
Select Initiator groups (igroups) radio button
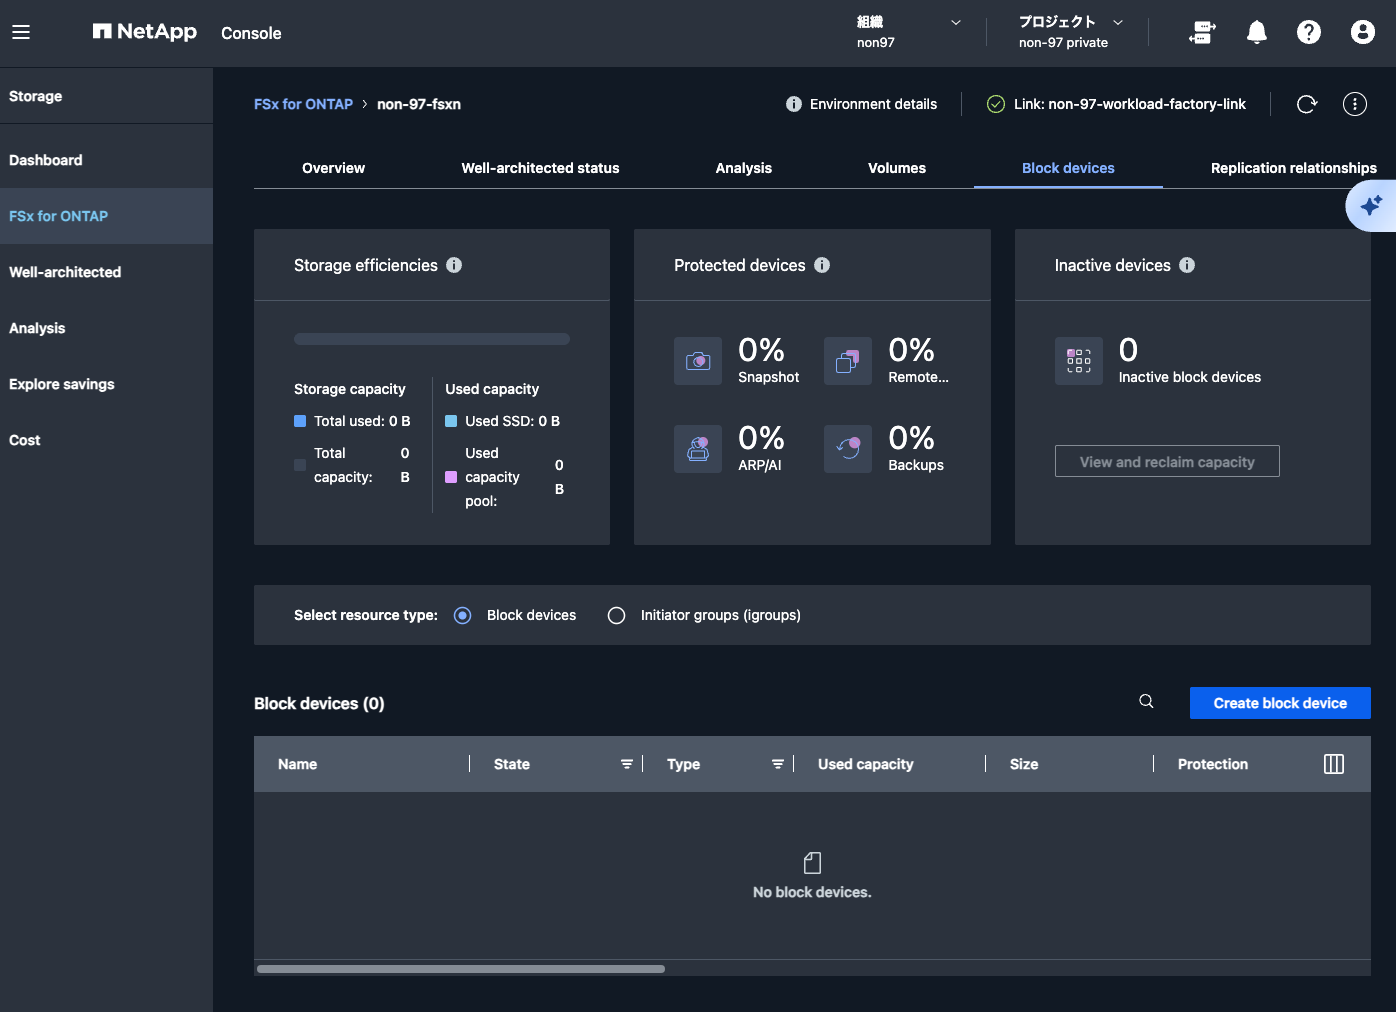coord(617,615)
